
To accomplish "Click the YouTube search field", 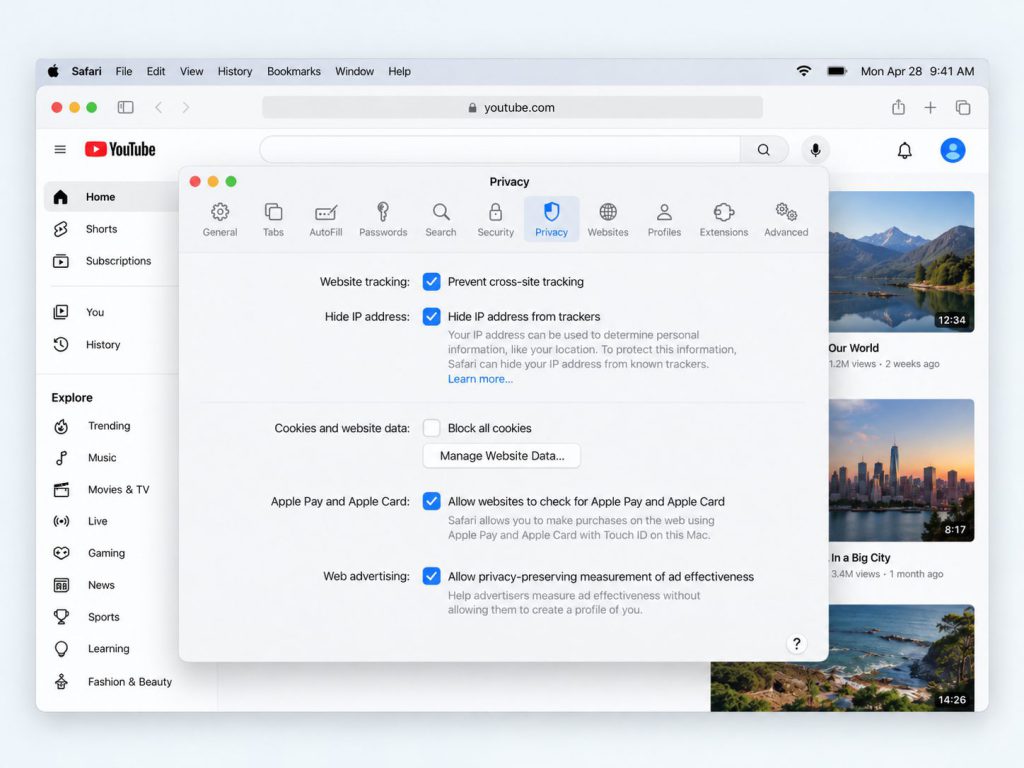I will [500, 150].
